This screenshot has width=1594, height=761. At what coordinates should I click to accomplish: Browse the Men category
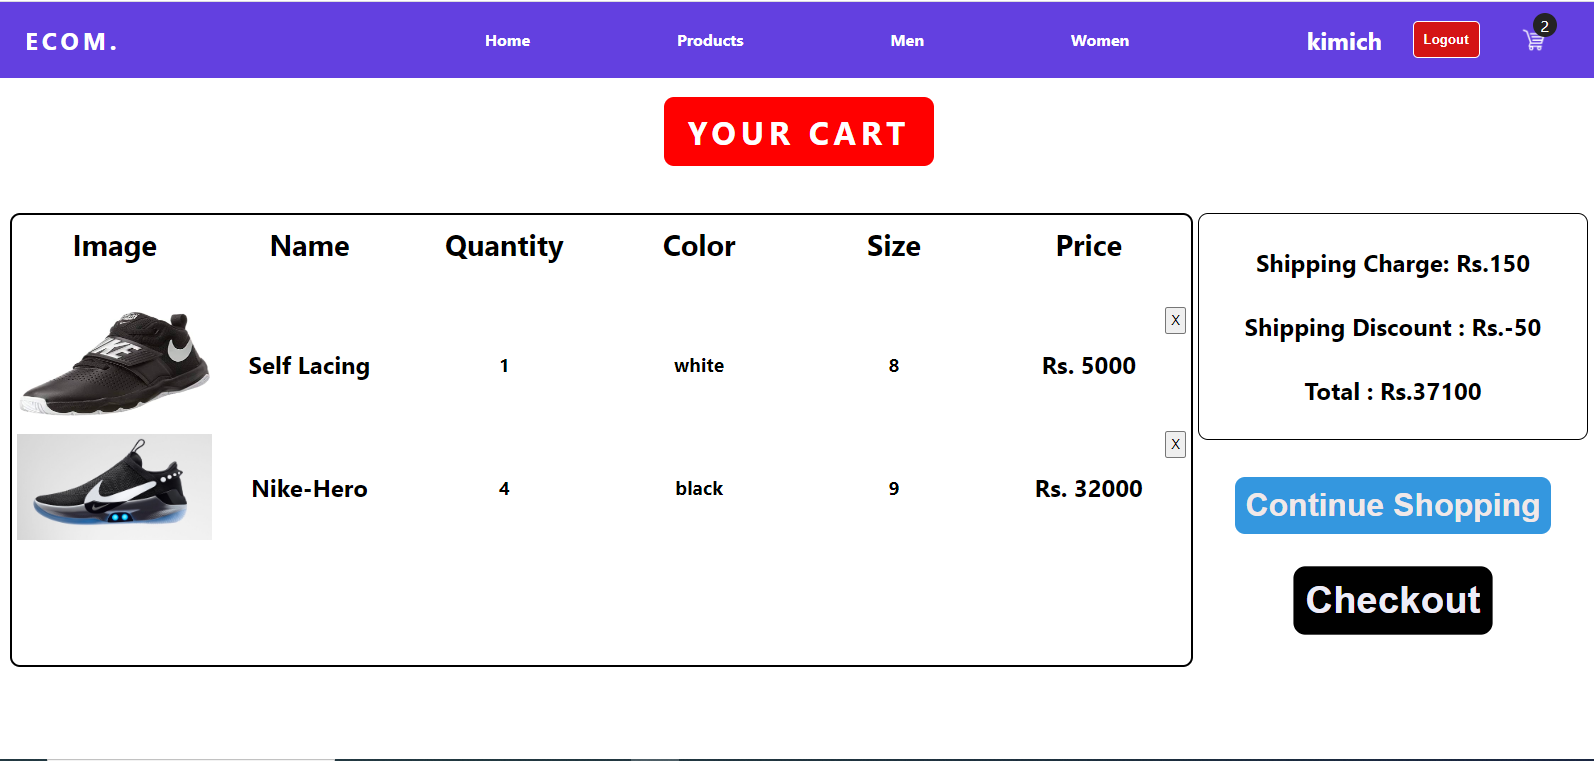pos(907,41)
